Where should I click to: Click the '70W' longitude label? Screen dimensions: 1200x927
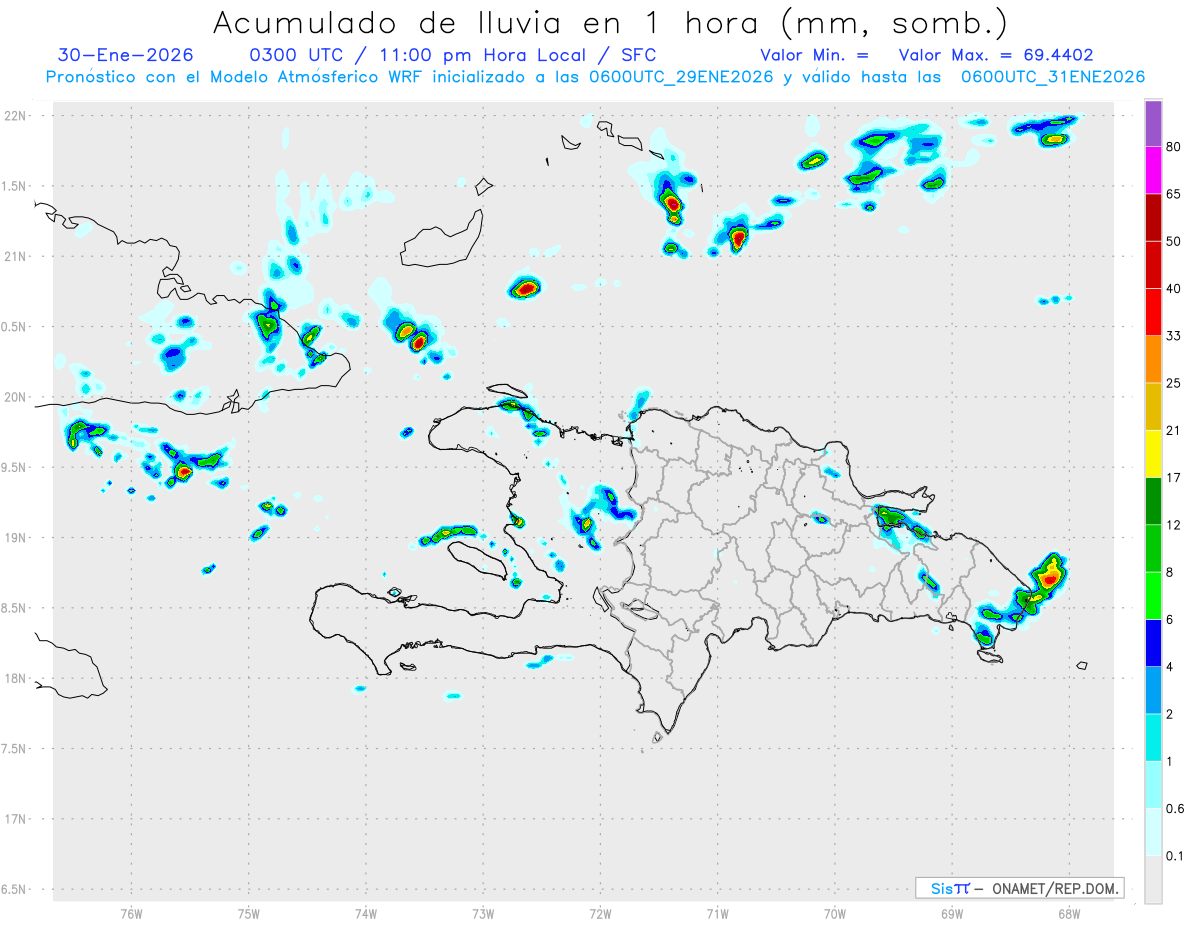[834, 914]
